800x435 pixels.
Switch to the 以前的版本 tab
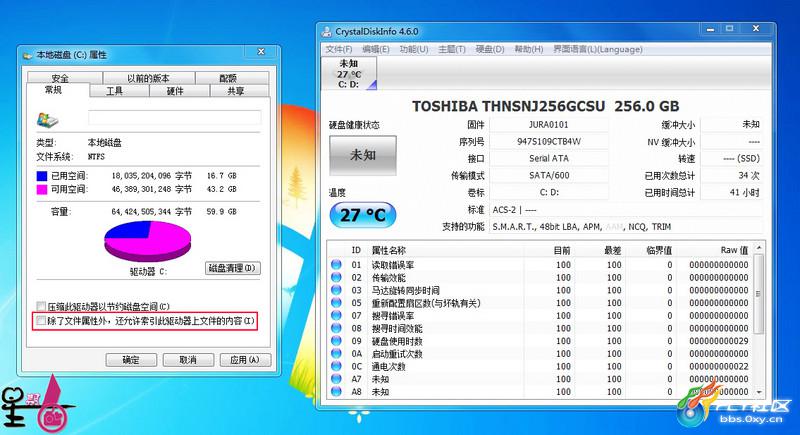[148, 78]
